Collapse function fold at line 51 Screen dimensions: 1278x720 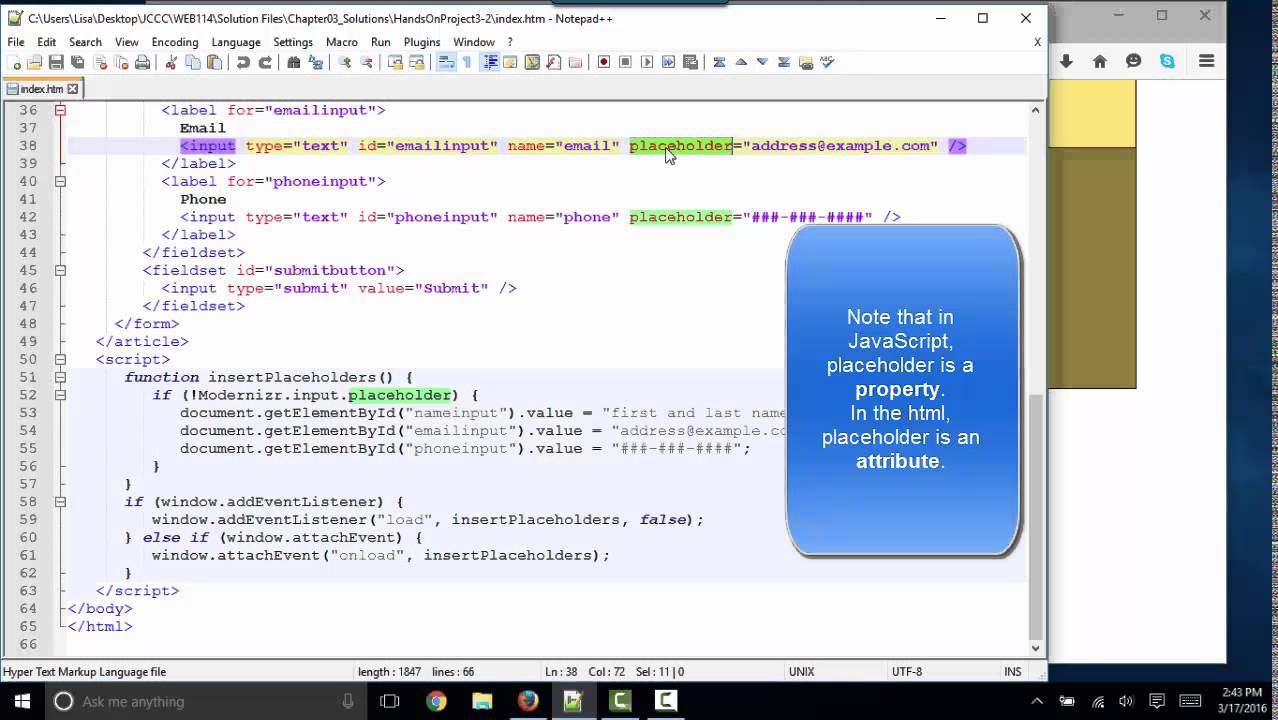(60, 377)
